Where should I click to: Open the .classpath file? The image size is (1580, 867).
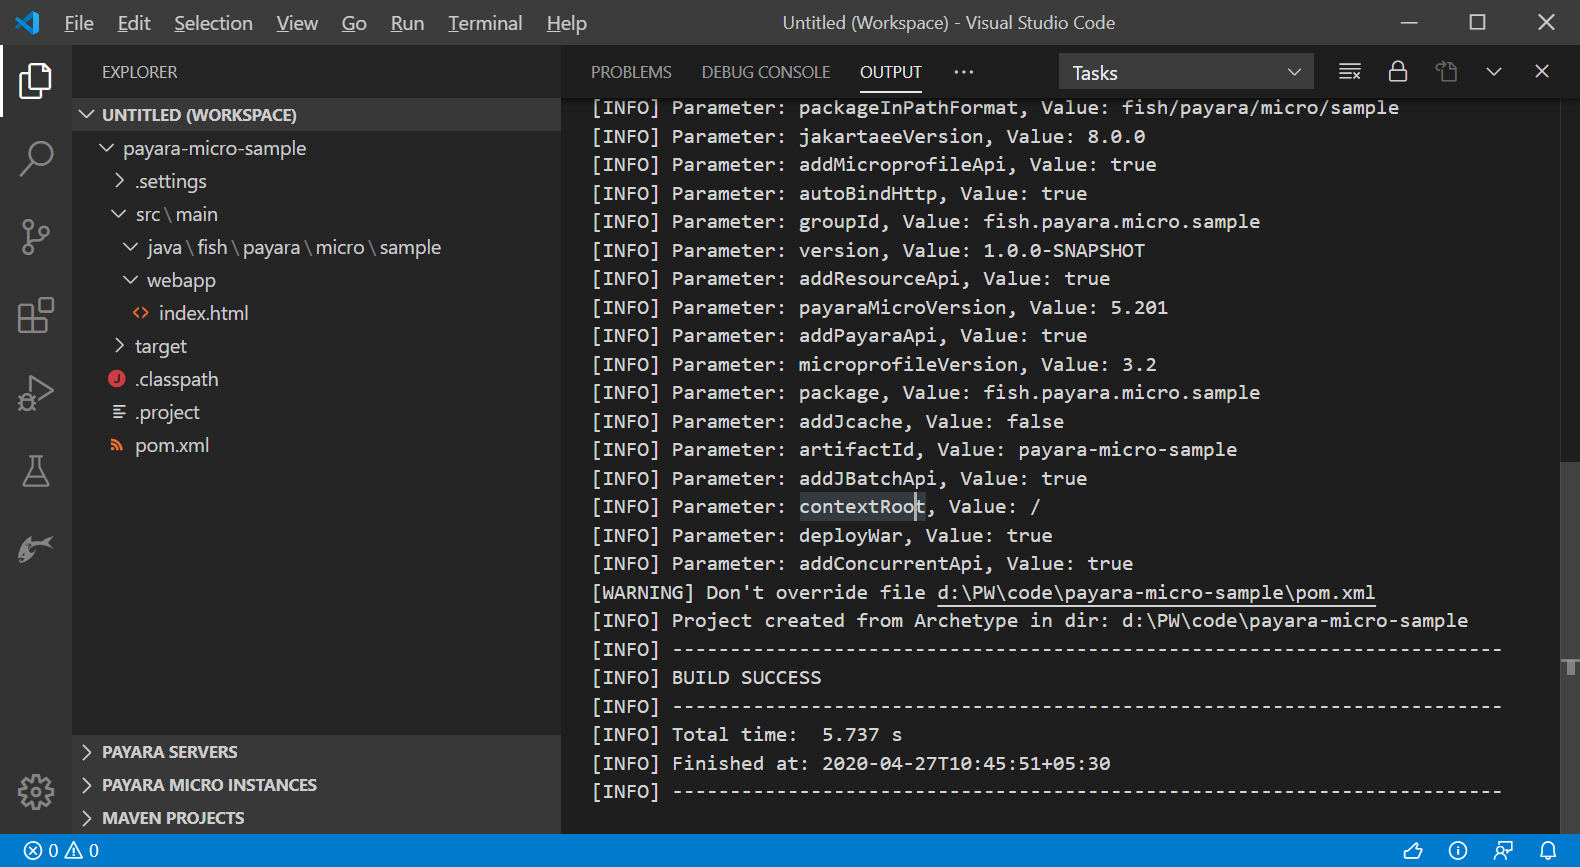click(x=177, y=379)
